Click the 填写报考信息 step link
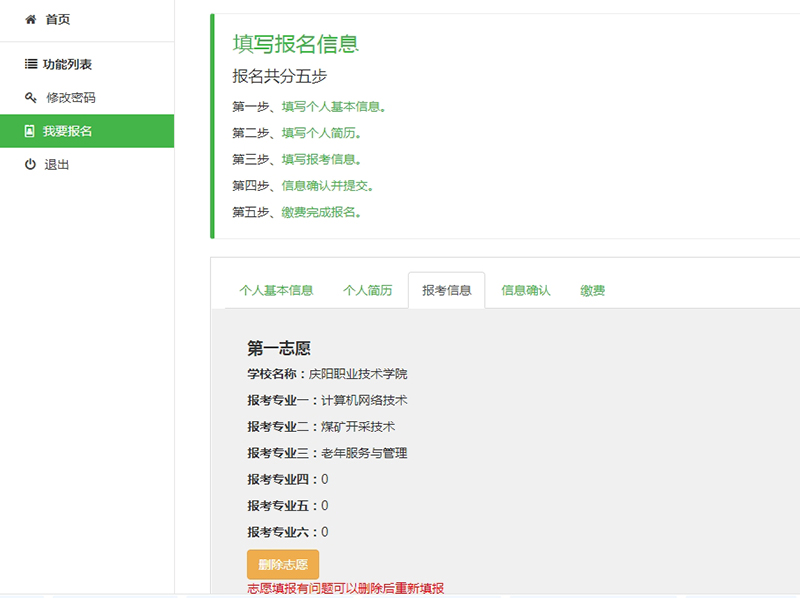 321,160
